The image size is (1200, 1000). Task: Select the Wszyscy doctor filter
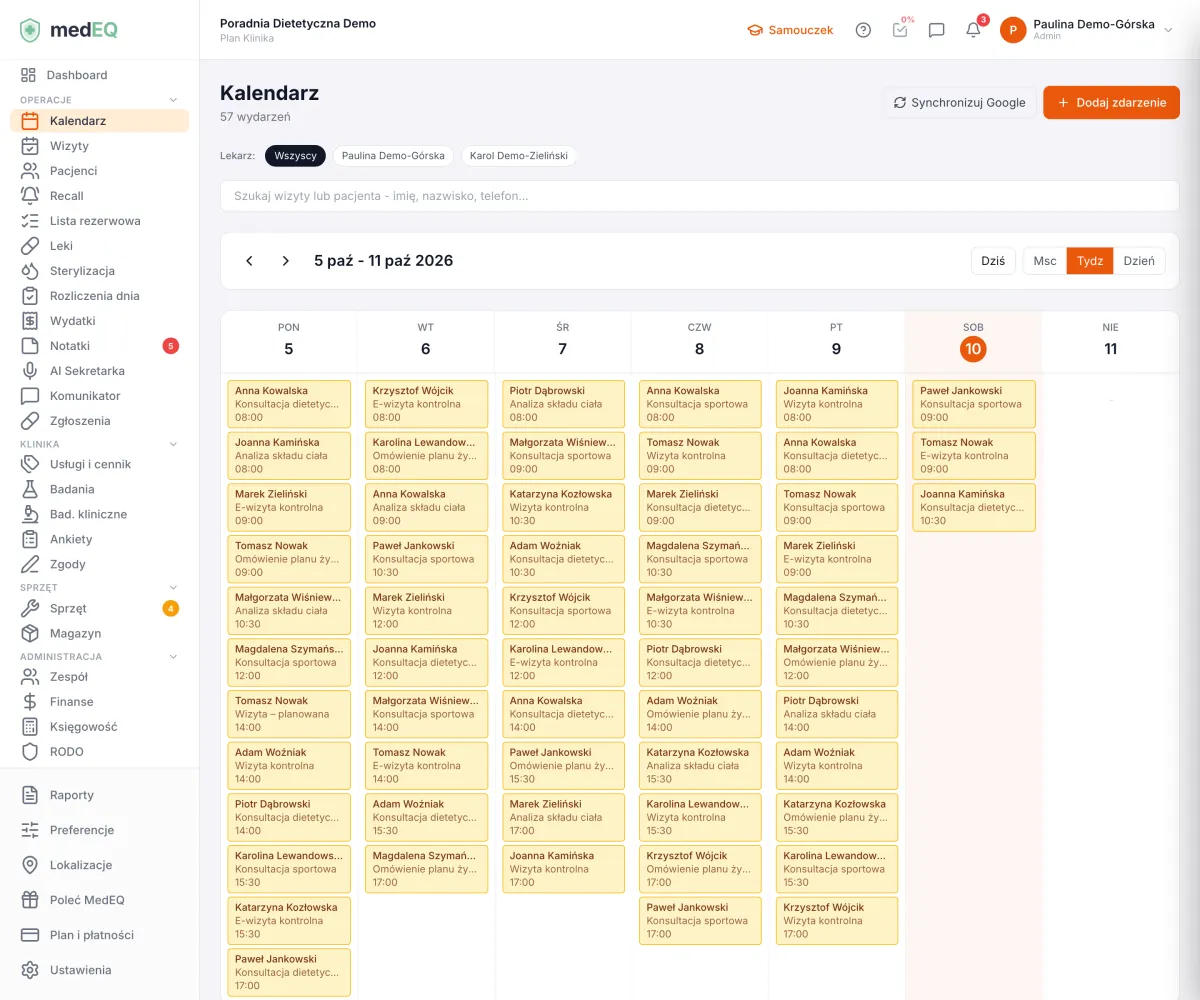(295, 156)
